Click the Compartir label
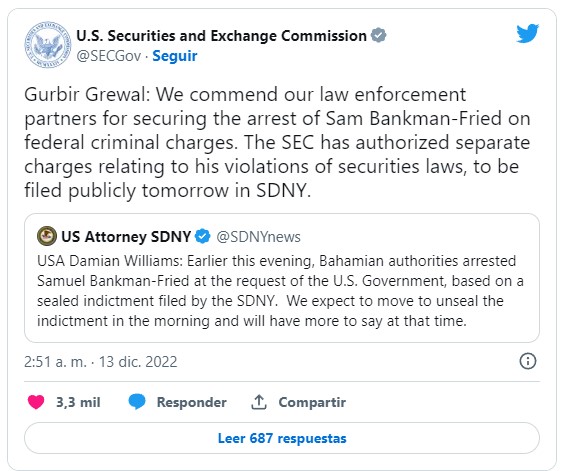Screen dimensions: 567x471 tap(312, 402)
